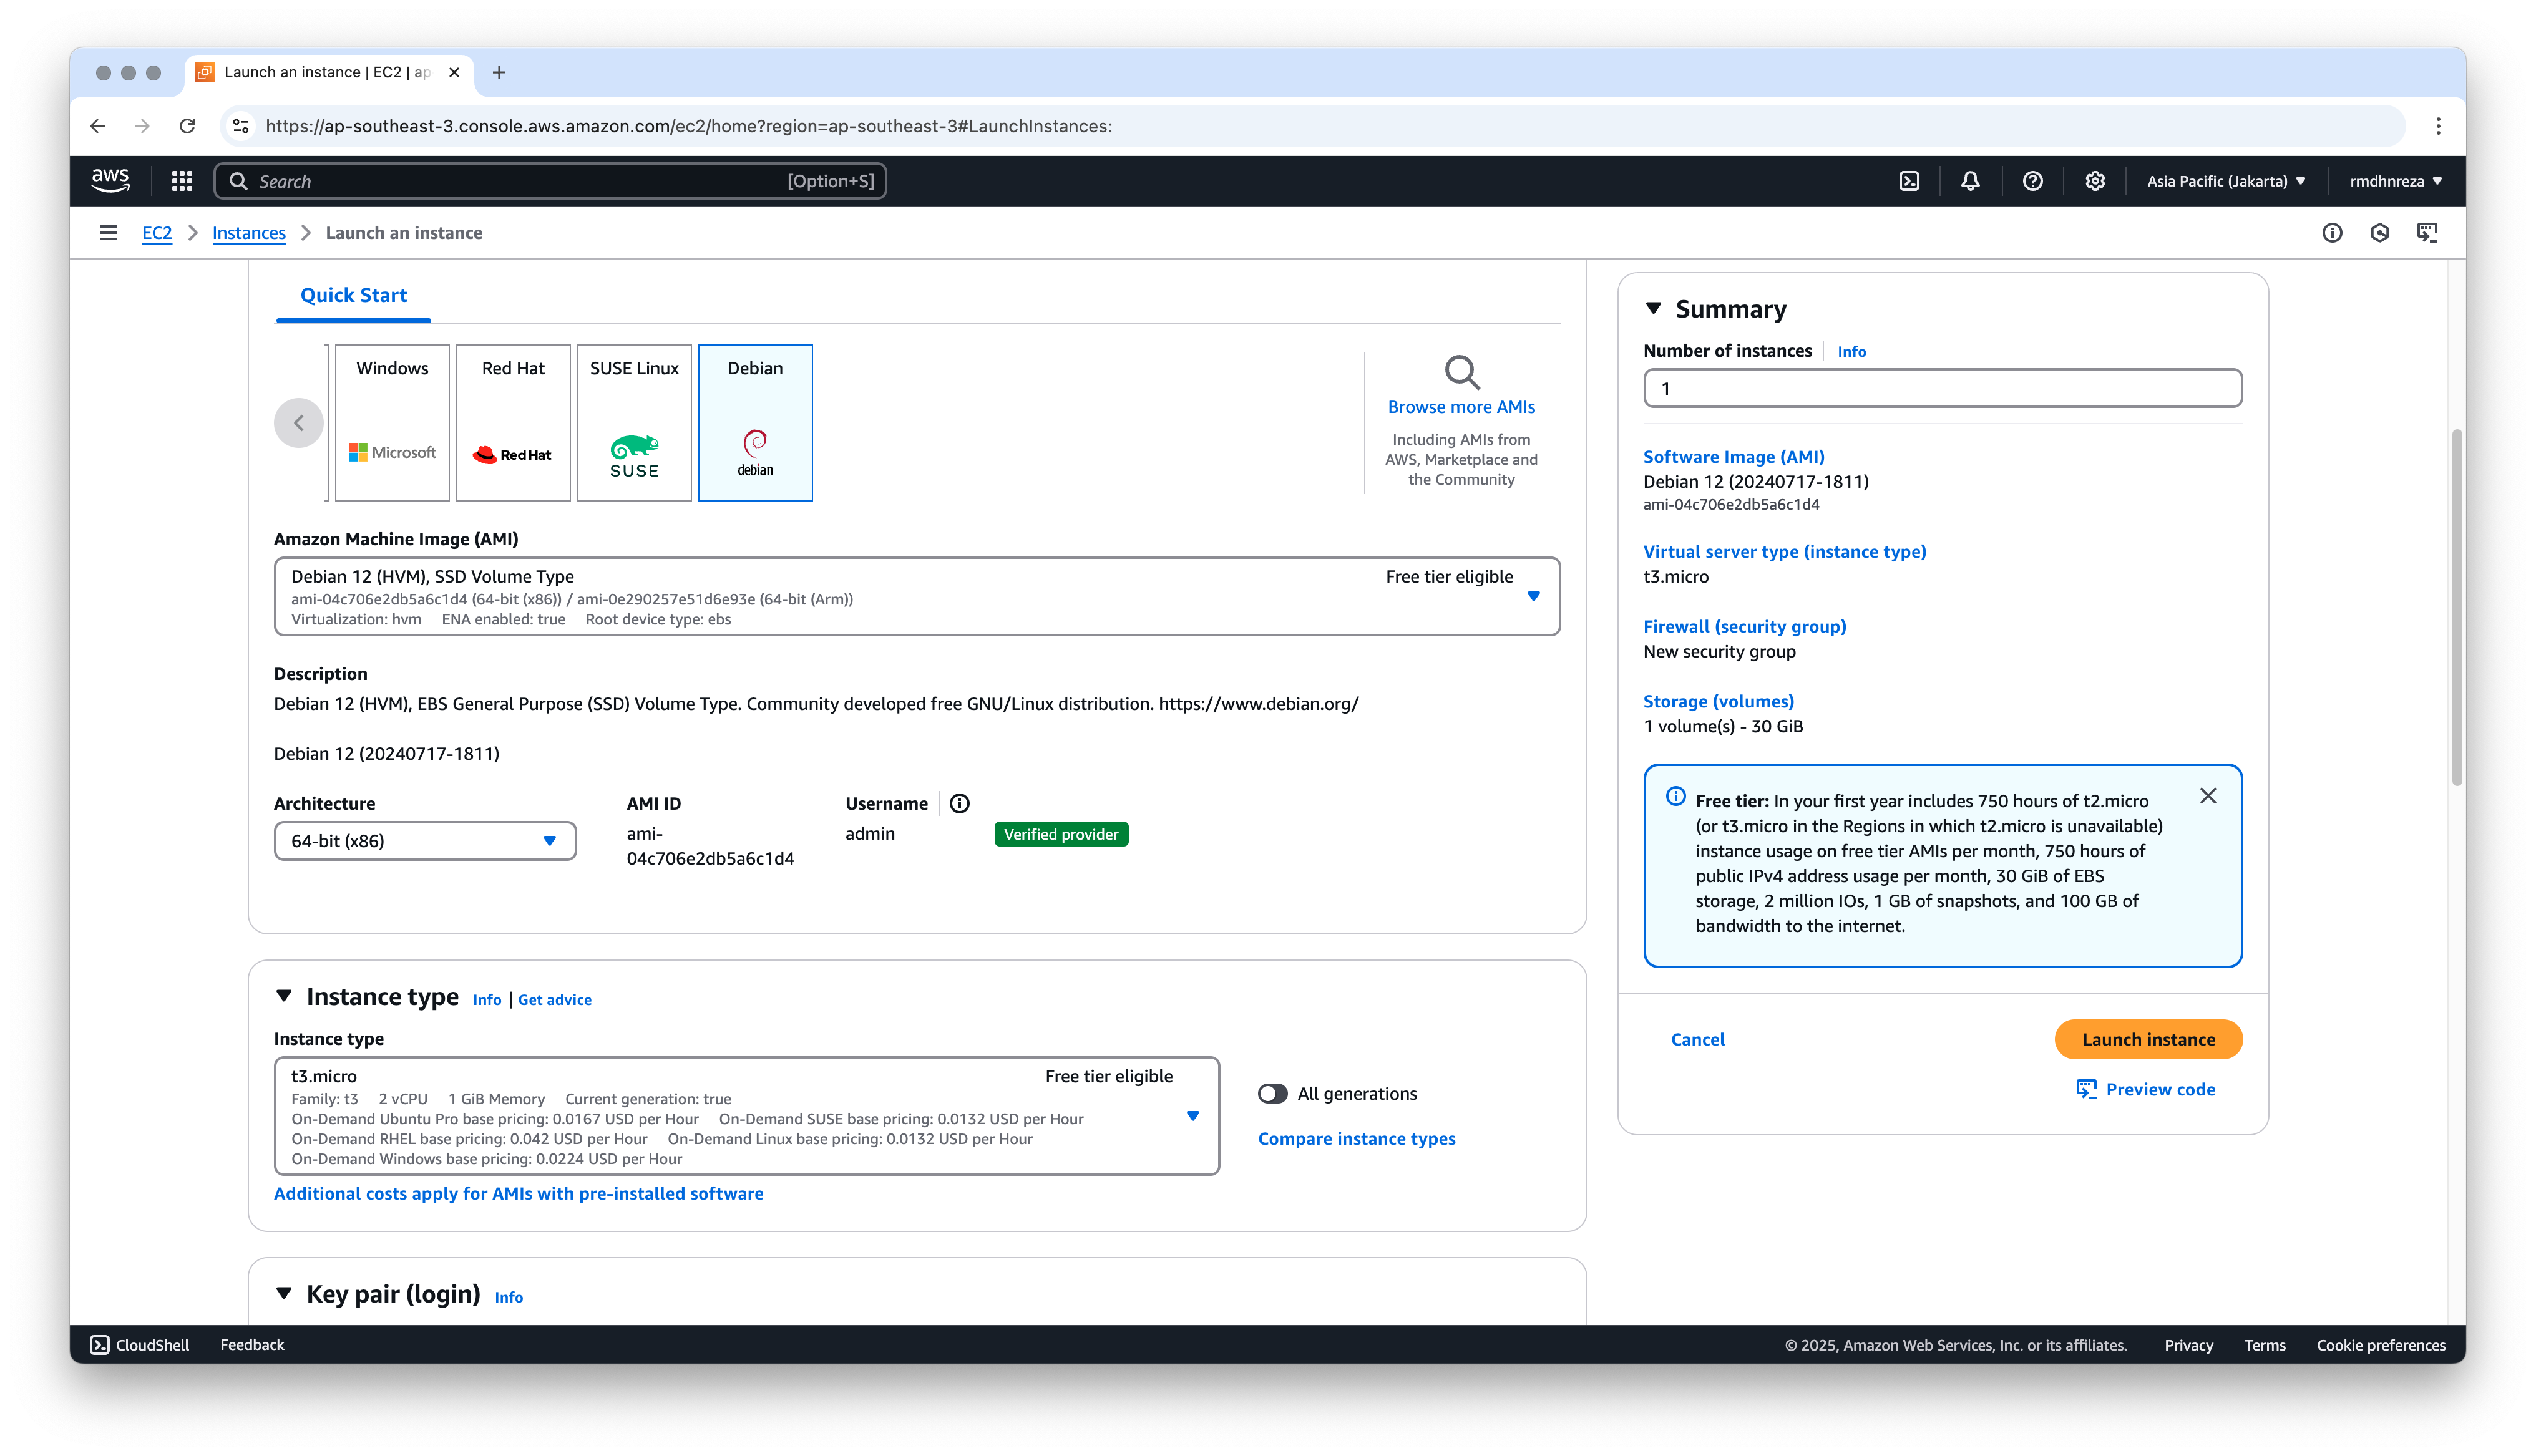
Task: Open the Architecture 64-bit (x86) dropdown
Action: [425, 841]
